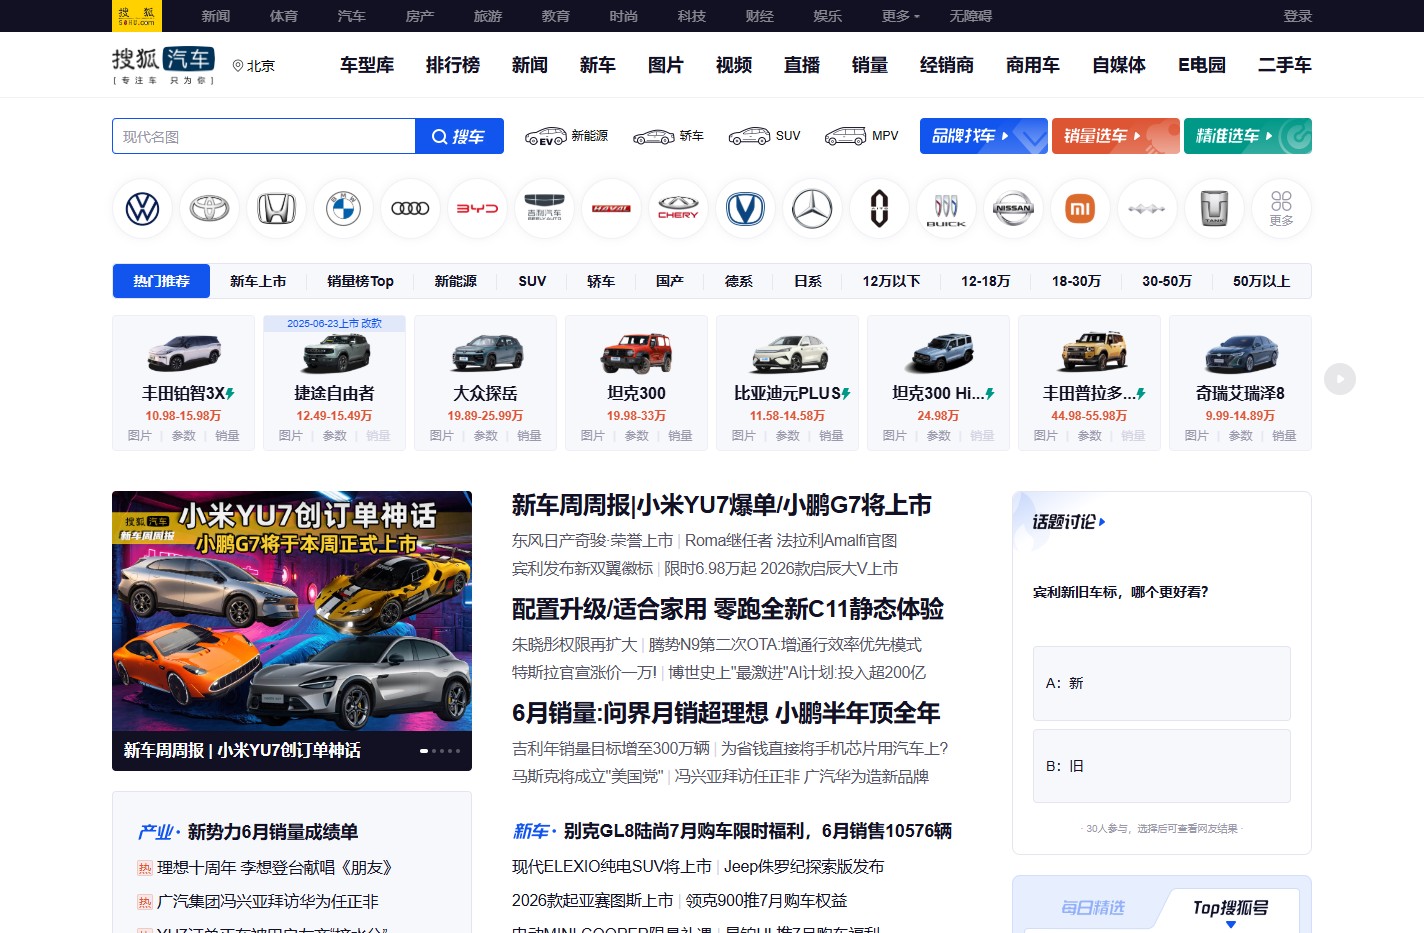Screen dimensions: 1424x933
Task: Open the Audi brand logo
Action: click(x=411, y=209)
